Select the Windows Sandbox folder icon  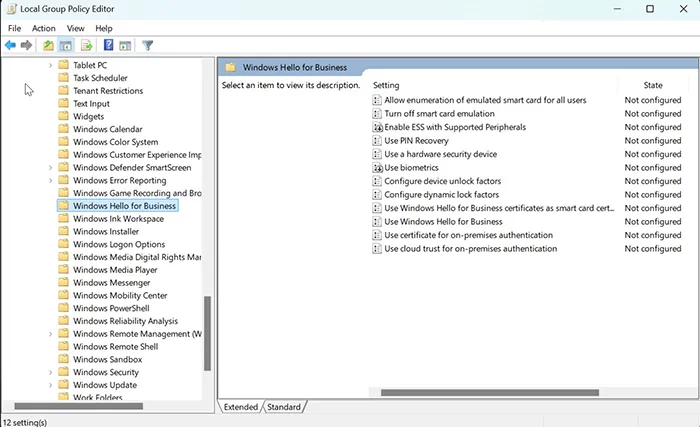tap(63, 359)
